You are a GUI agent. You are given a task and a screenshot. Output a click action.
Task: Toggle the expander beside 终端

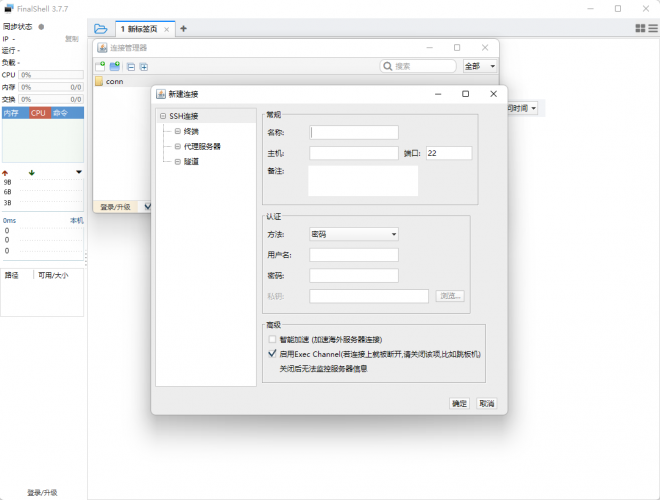pos(178,131)
